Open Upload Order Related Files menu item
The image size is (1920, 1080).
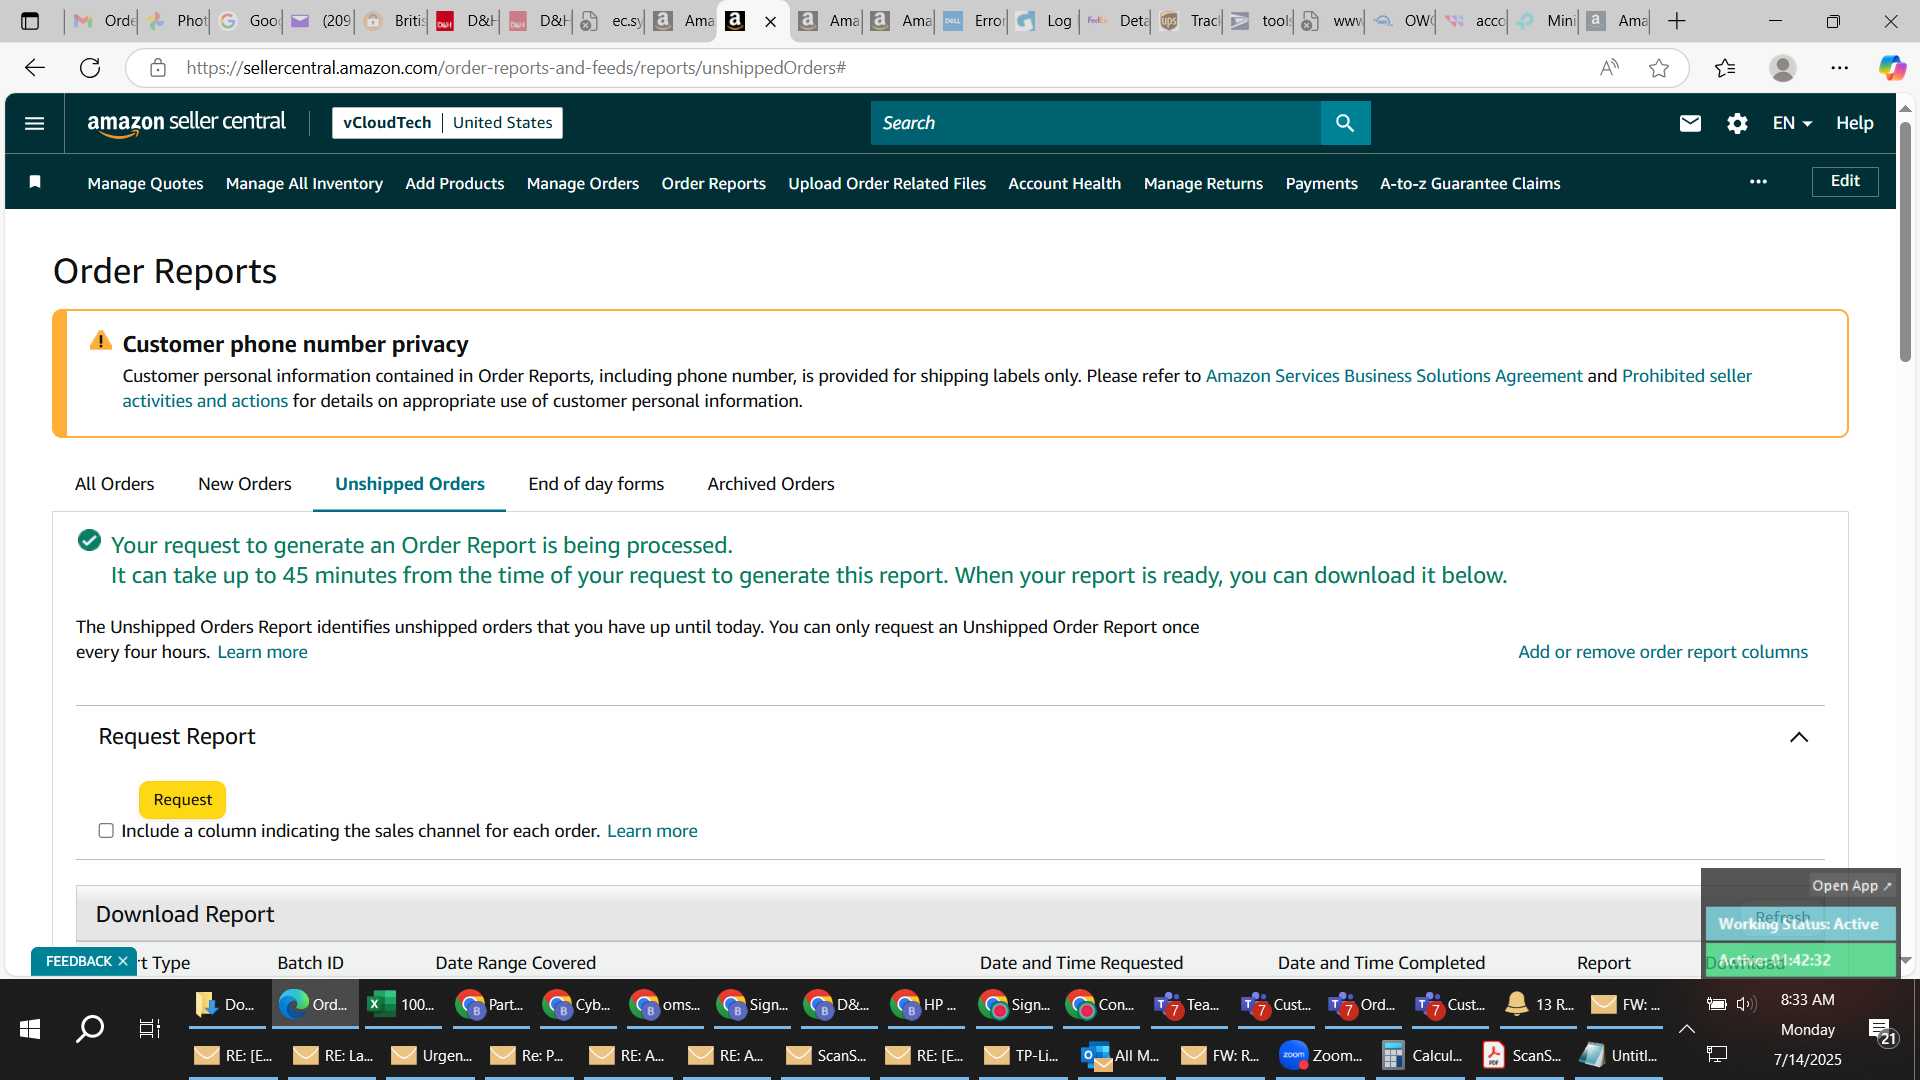click(x=887, y=183)
